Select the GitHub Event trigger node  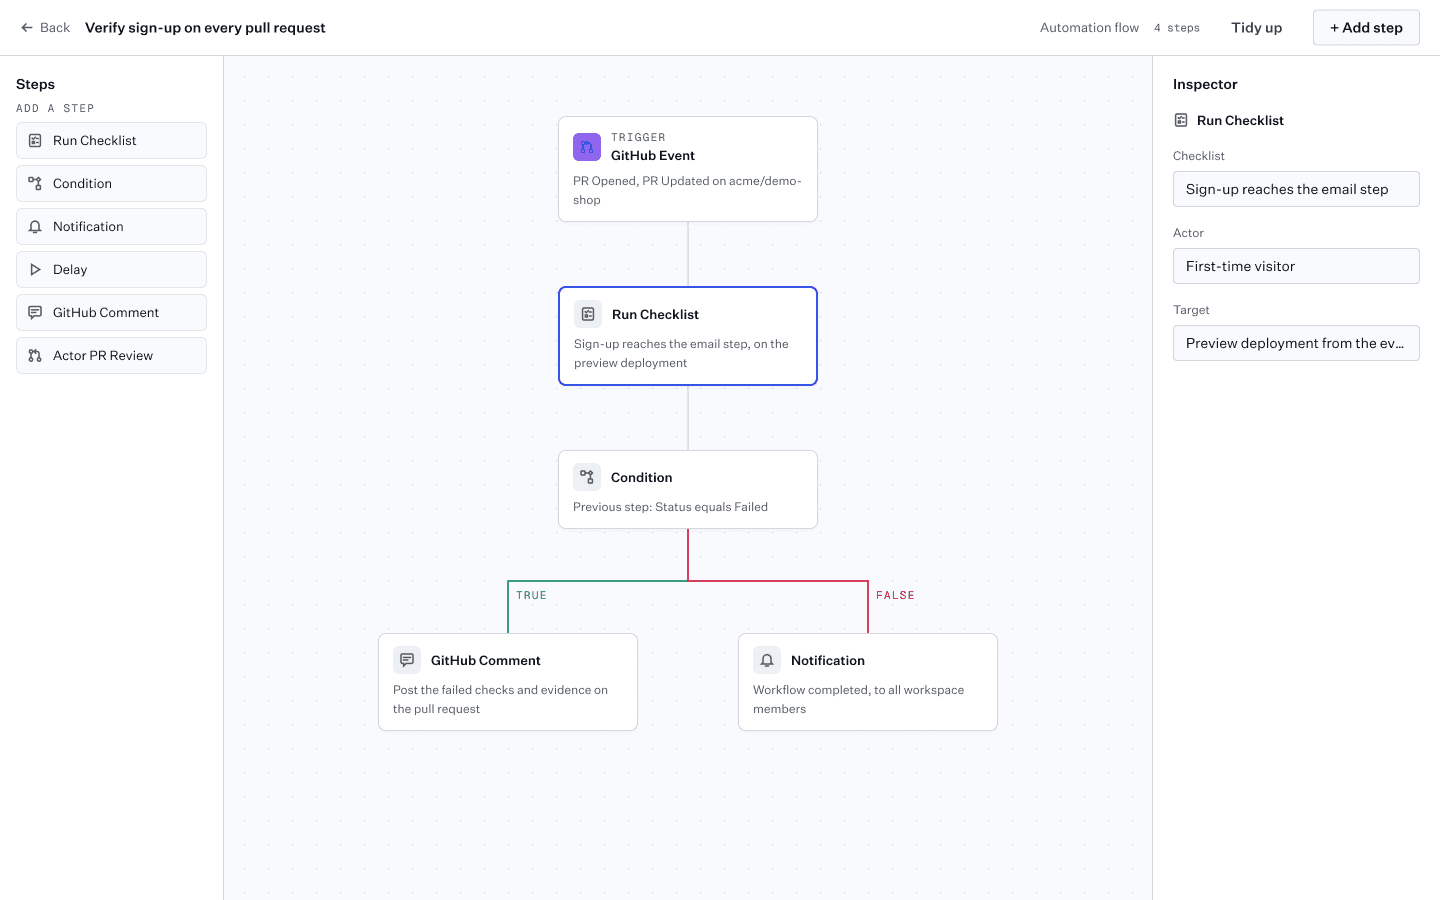(688, 169)
